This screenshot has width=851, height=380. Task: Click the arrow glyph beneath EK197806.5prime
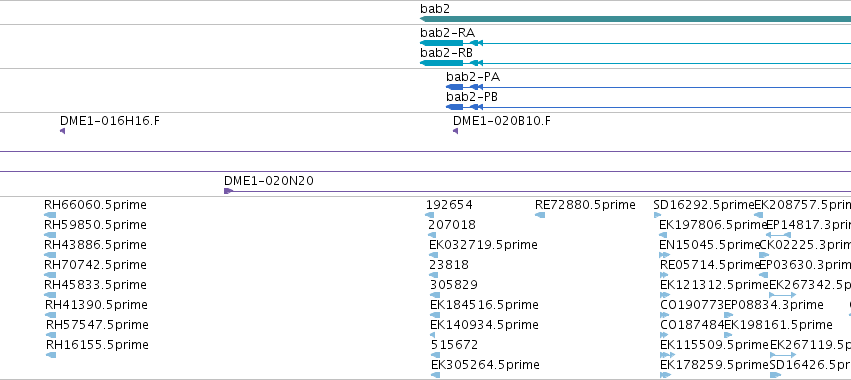click(x=663, y=235)
